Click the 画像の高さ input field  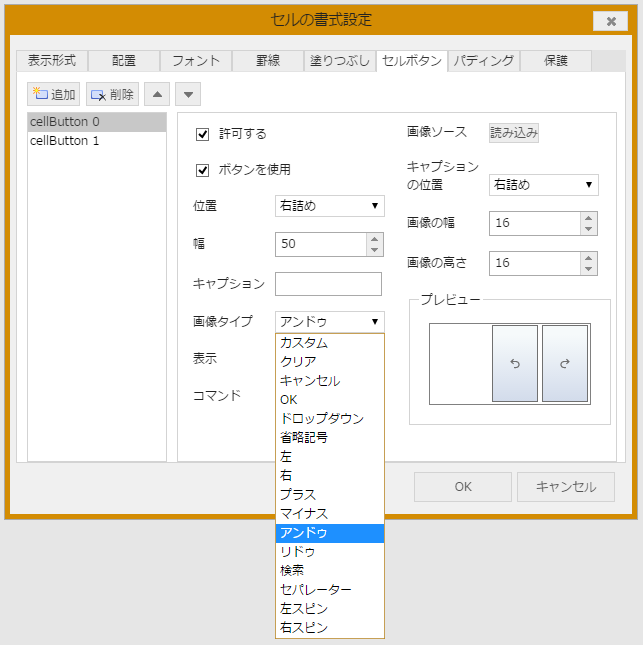click(x=535, y=263)
